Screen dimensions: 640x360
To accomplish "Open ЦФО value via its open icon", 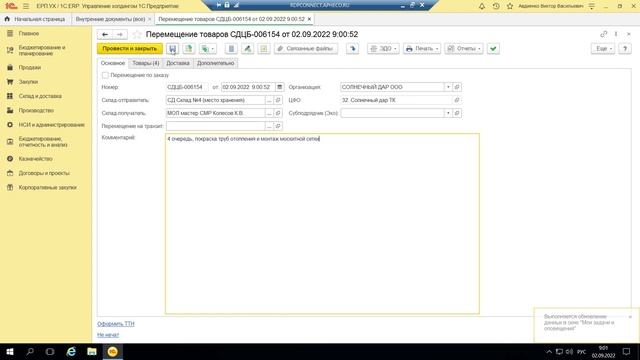I will click(457, 100).
